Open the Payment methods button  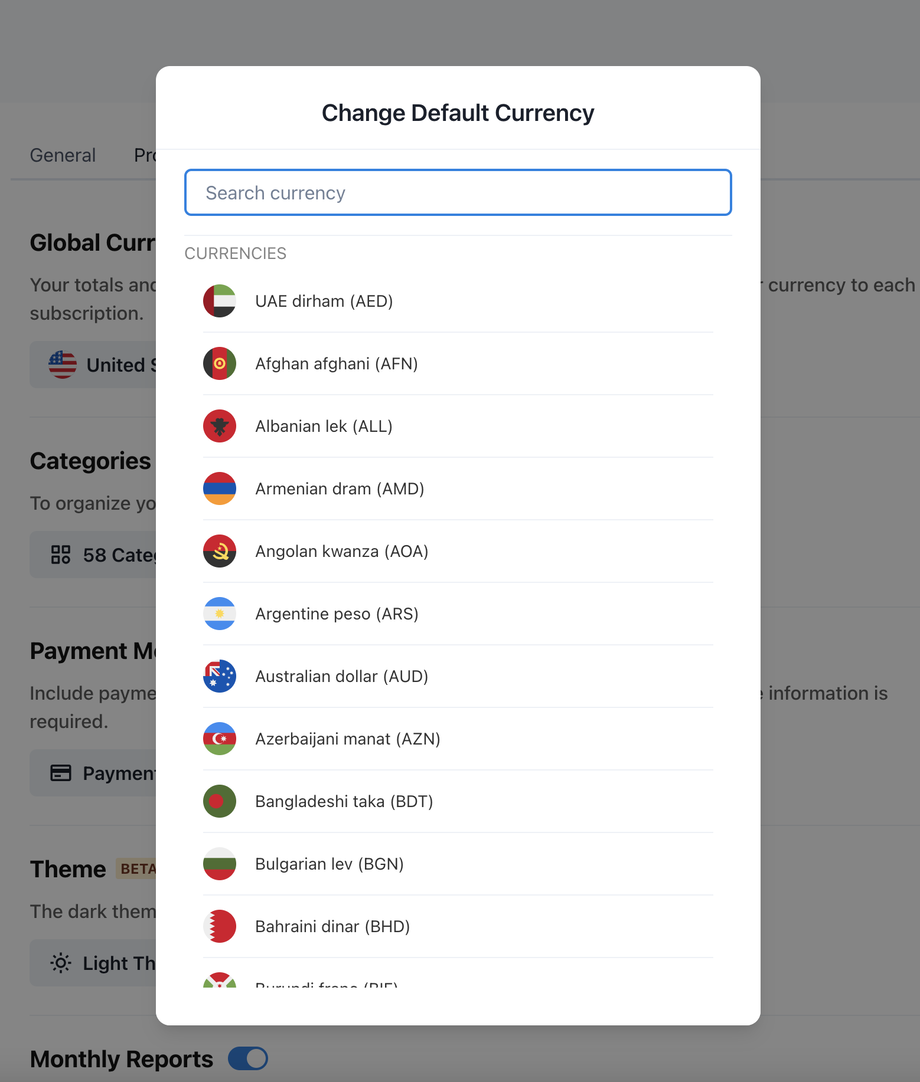(x=95, y=773)
